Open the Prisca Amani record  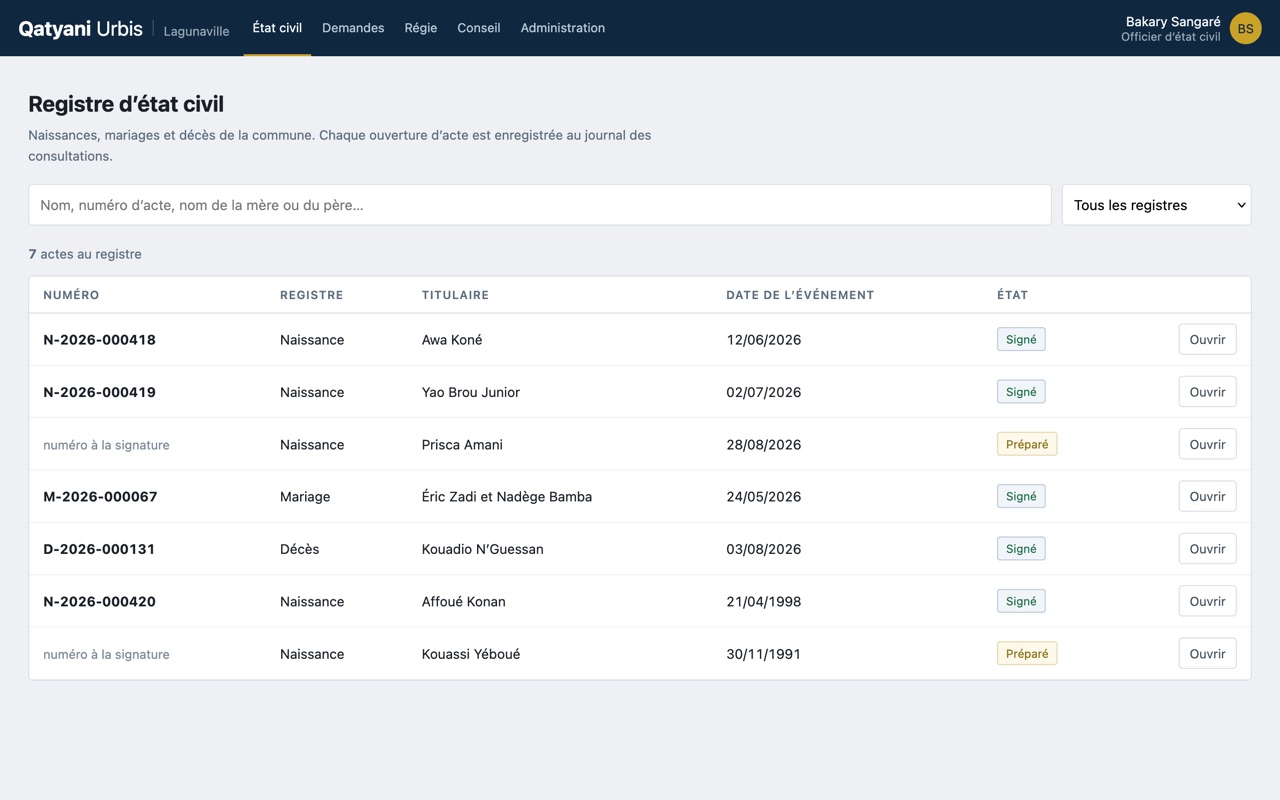[x=1207, y=444]
